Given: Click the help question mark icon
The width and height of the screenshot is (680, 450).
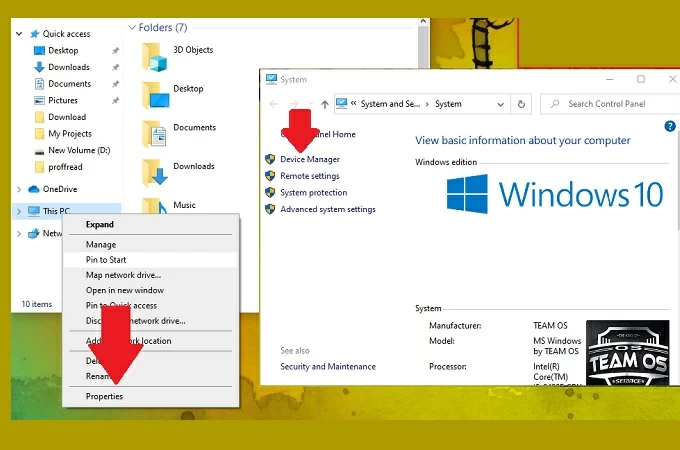Looking at the screenshot, I should pos(670,126).
